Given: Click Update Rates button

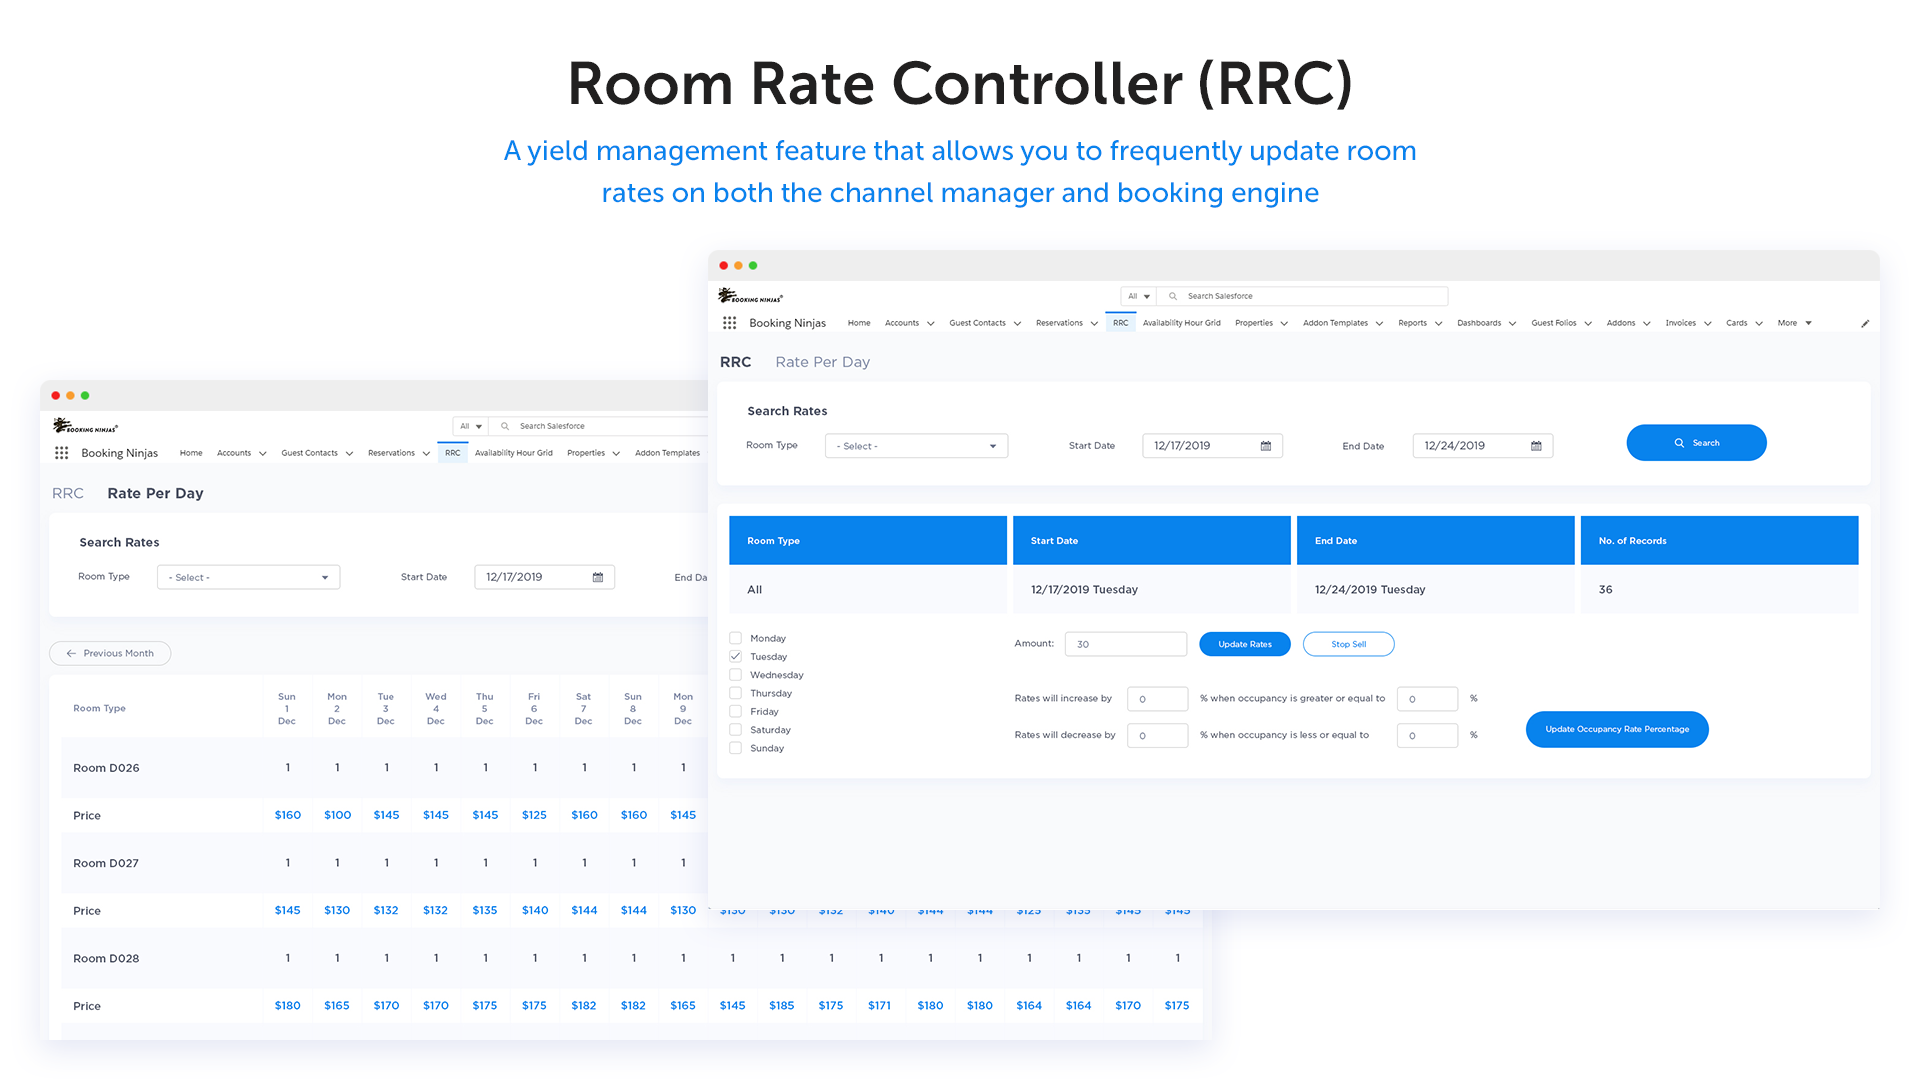Looking at the screenshot, I should click(1245, 644).
